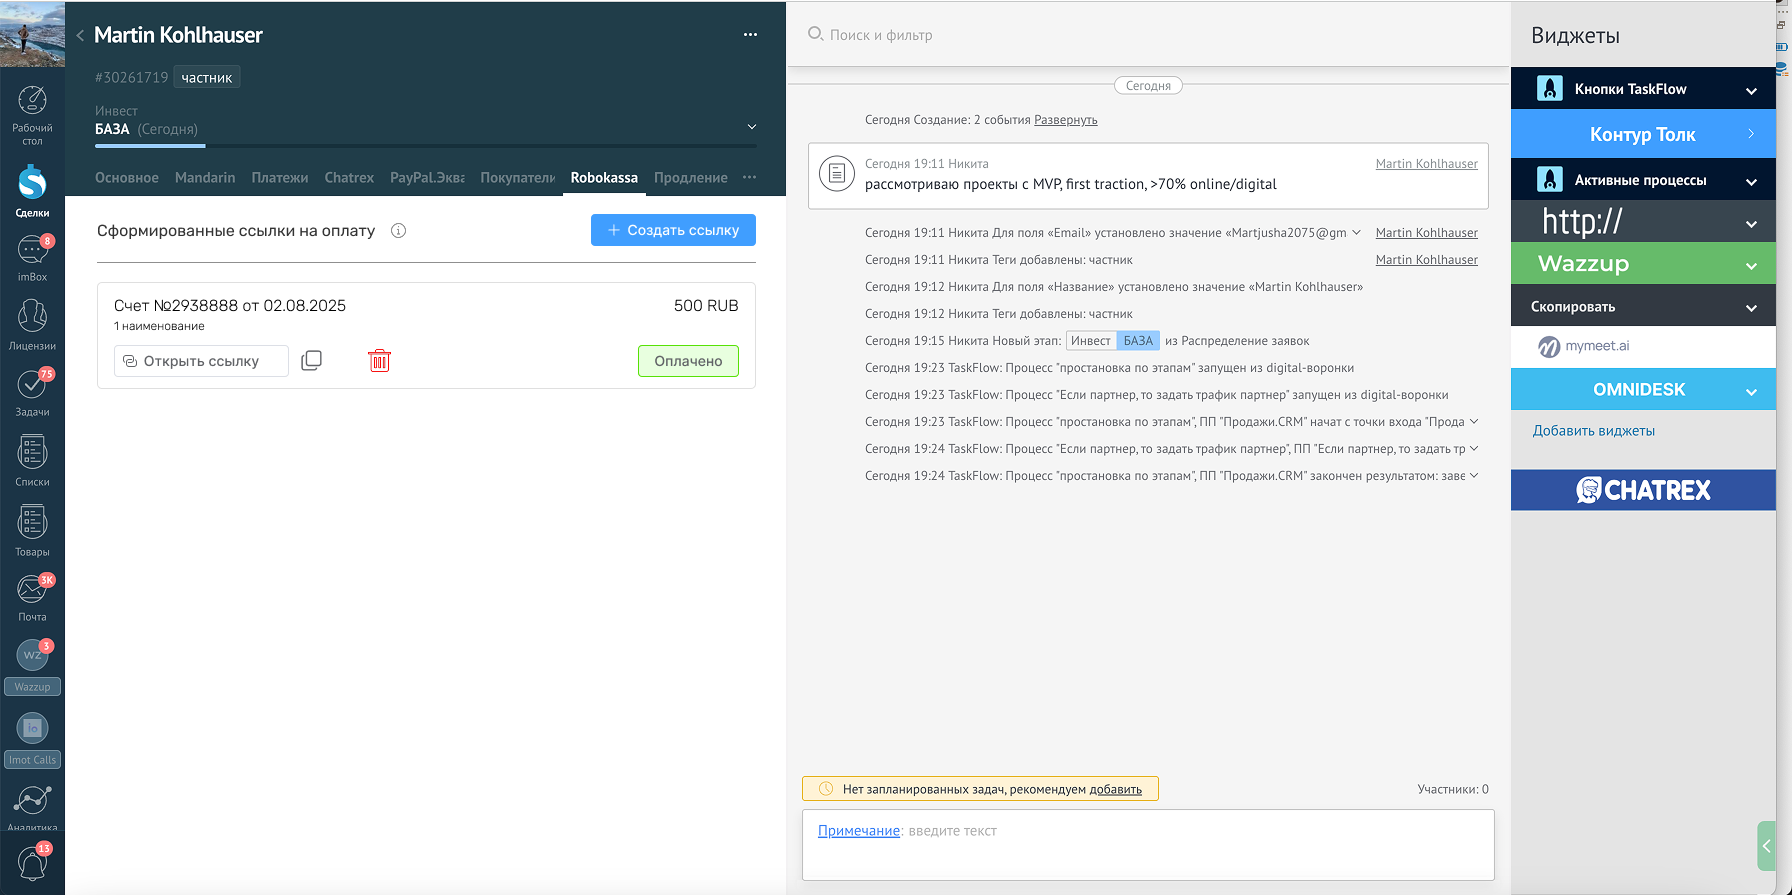Click info icon next to payment links heading

[x=398, y=231]
